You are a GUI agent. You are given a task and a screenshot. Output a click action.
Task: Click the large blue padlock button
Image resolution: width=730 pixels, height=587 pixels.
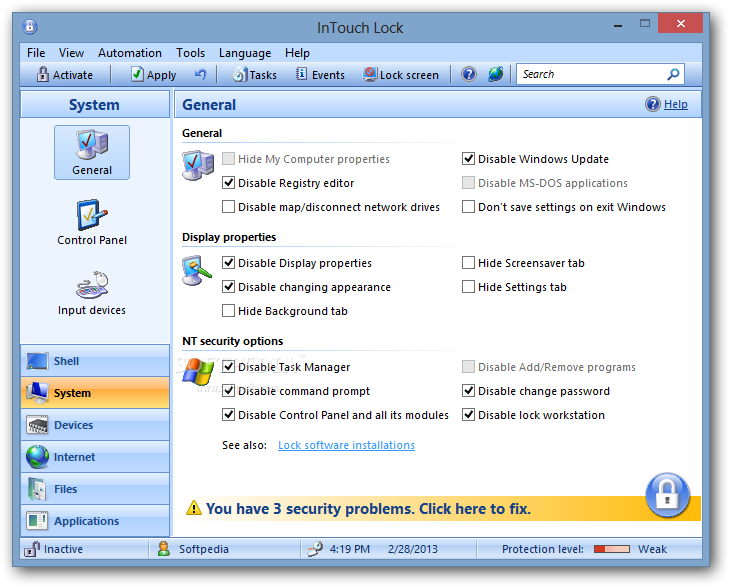click(x=667, y=495)
